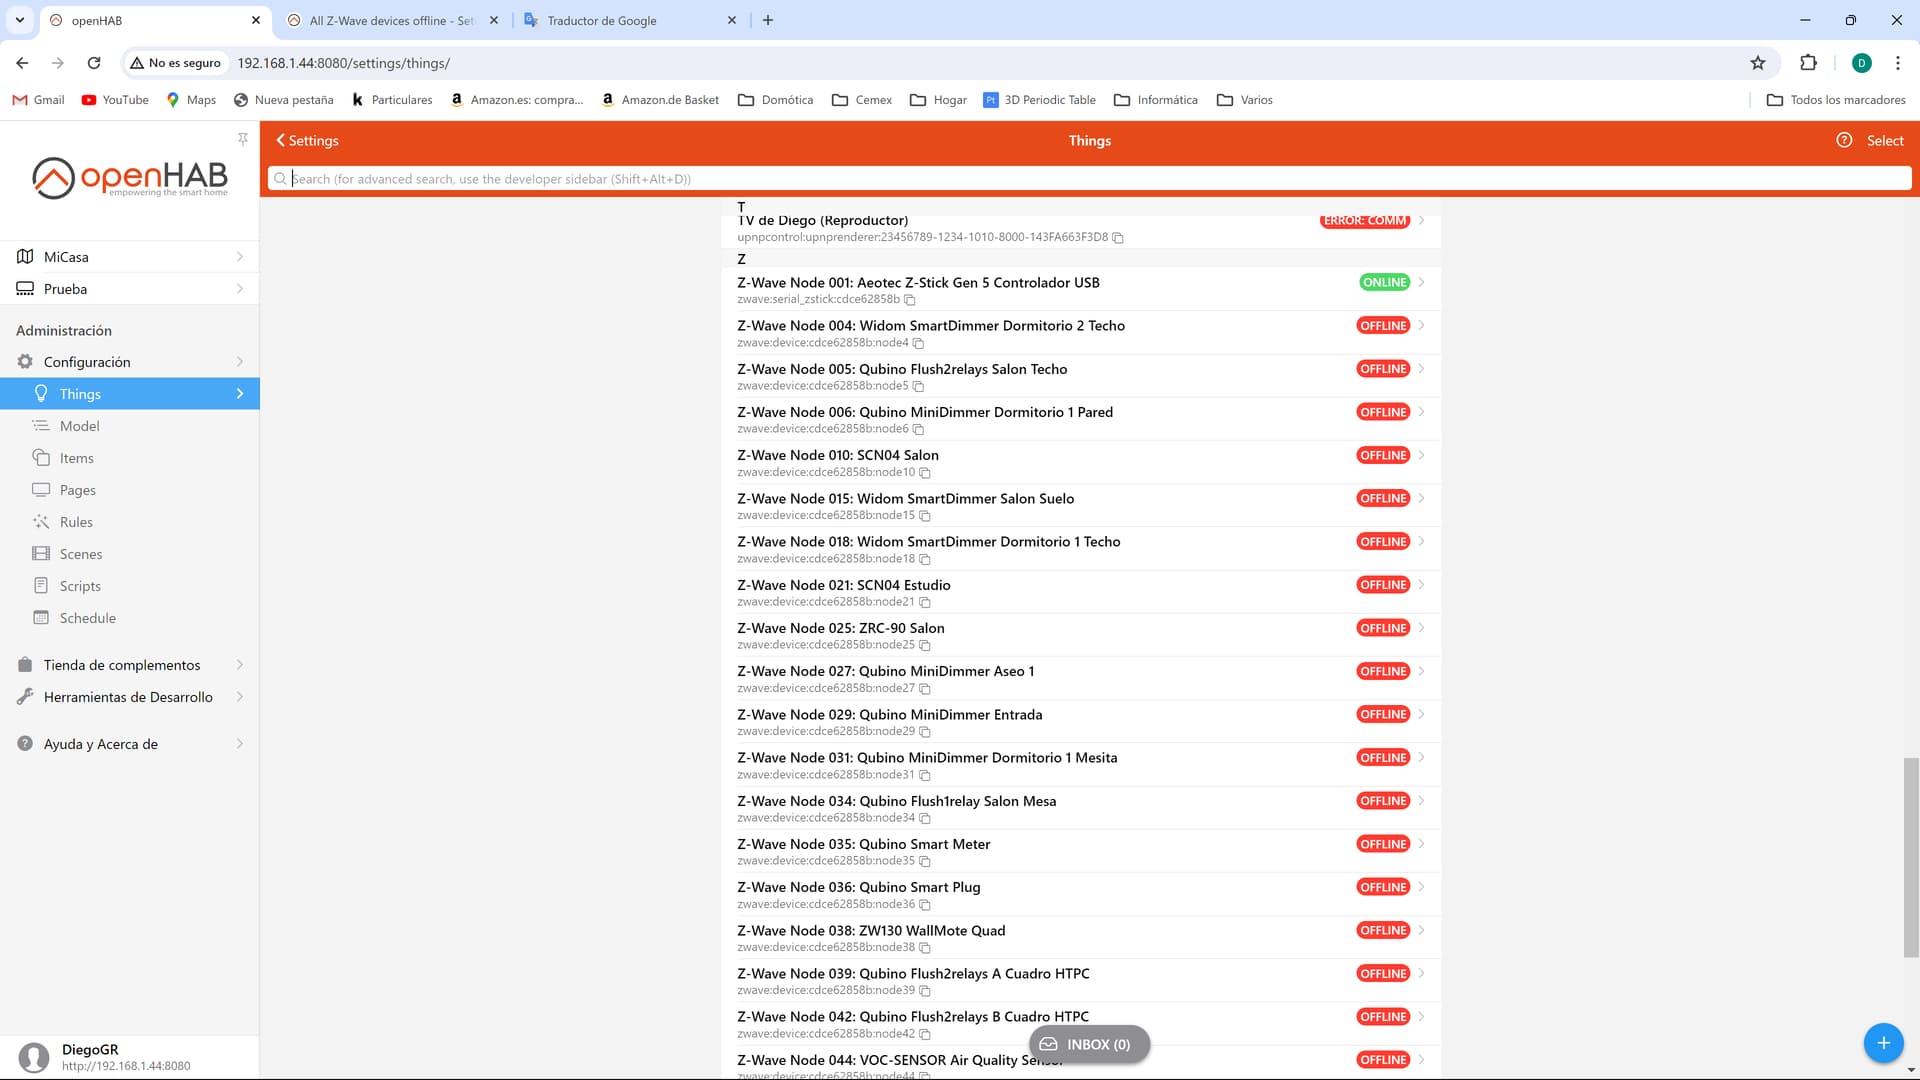1920x1080 pixels.
Task: Copy UID of Z-Wave Node 004
Action: 918,343
